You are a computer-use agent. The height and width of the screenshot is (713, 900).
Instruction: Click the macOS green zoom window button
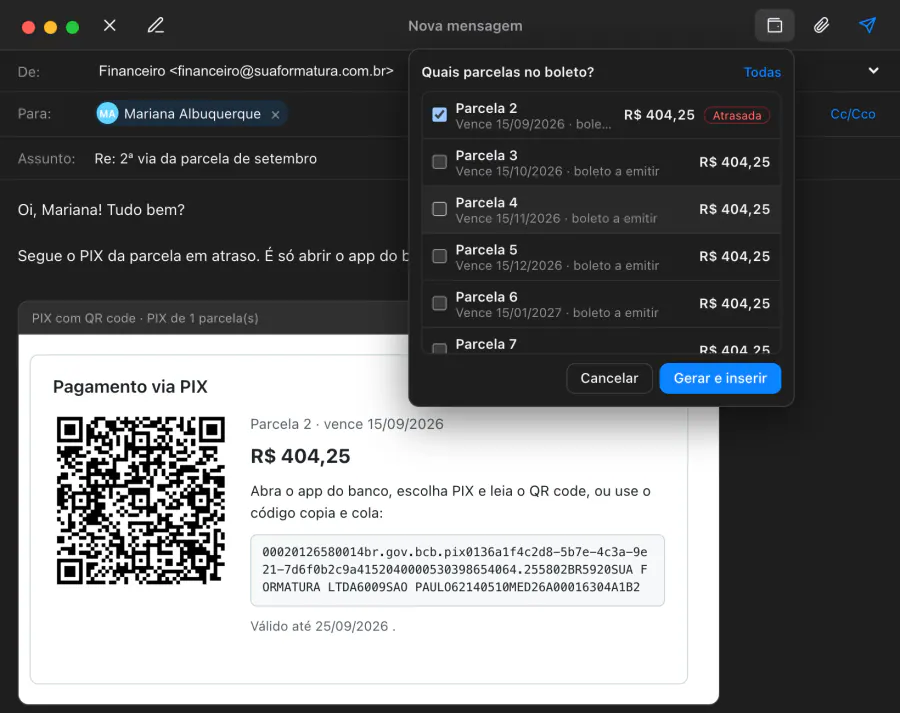(72, 27)
